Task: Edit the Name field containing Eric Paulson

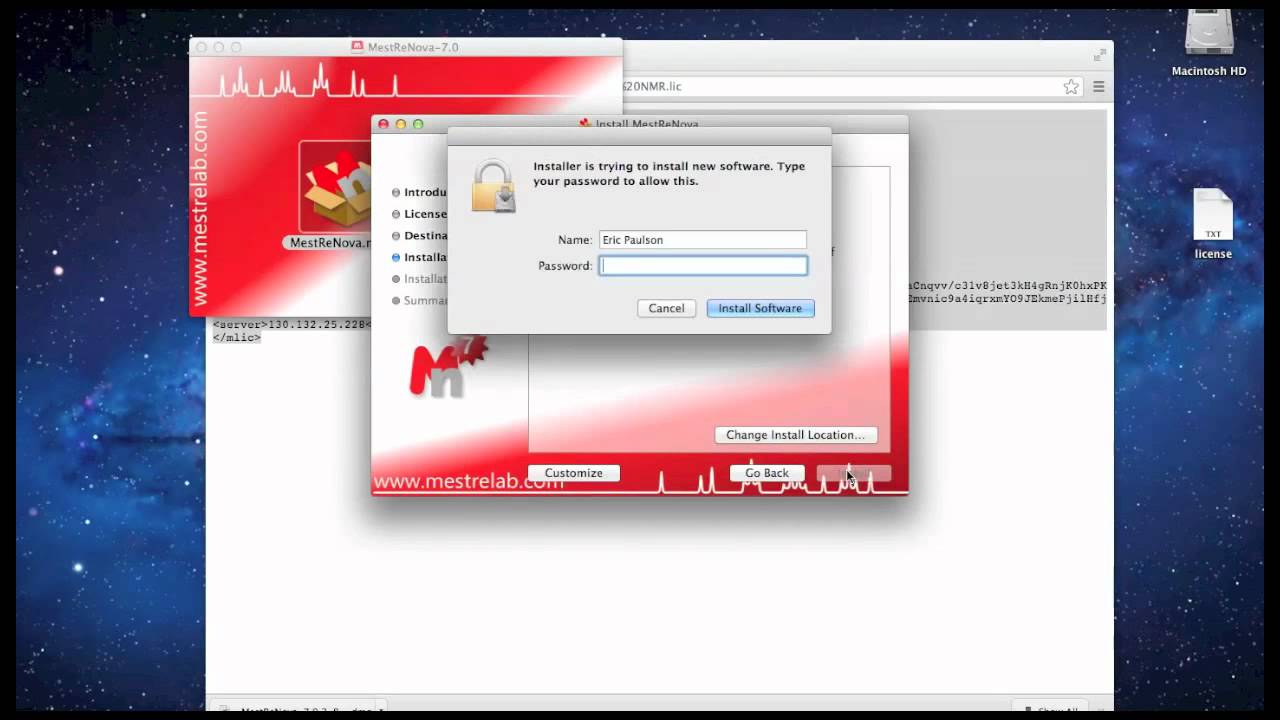Action: click(703, 240)
